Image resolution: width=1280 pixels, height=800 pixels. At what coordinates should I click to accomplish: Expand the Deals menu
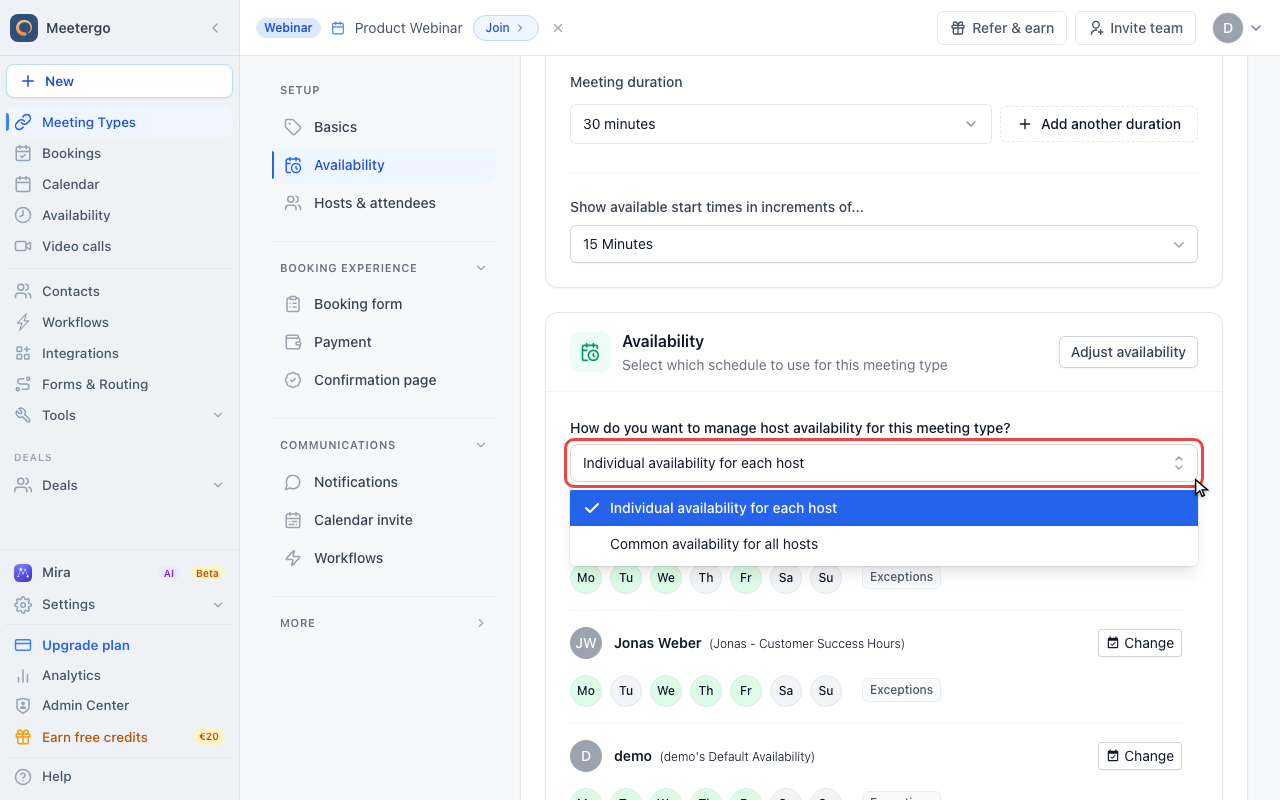(x=120, y=485)
